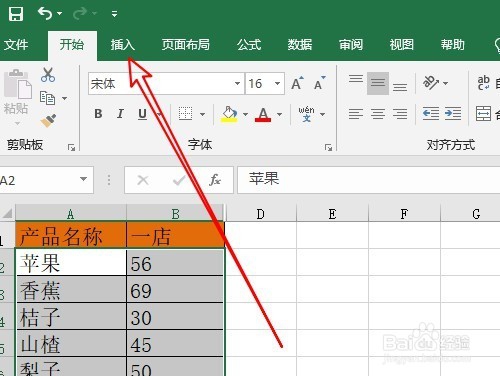The image size is (500, 376).
Task: Click the merge and center icon
Action: (483, 114)
